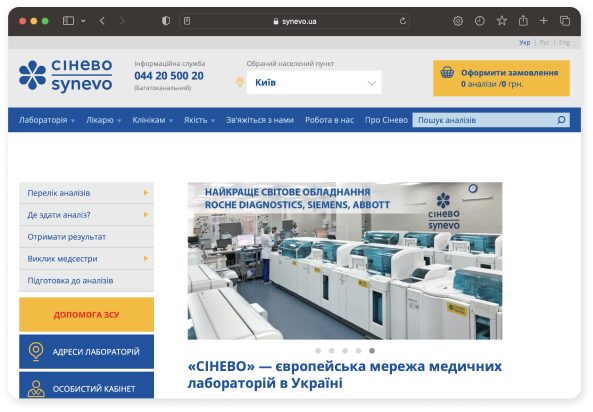Open Зв'яжіться з нами page
Image resolution: width=593 pixels, height=412 pixels.
tap(260, 120)
